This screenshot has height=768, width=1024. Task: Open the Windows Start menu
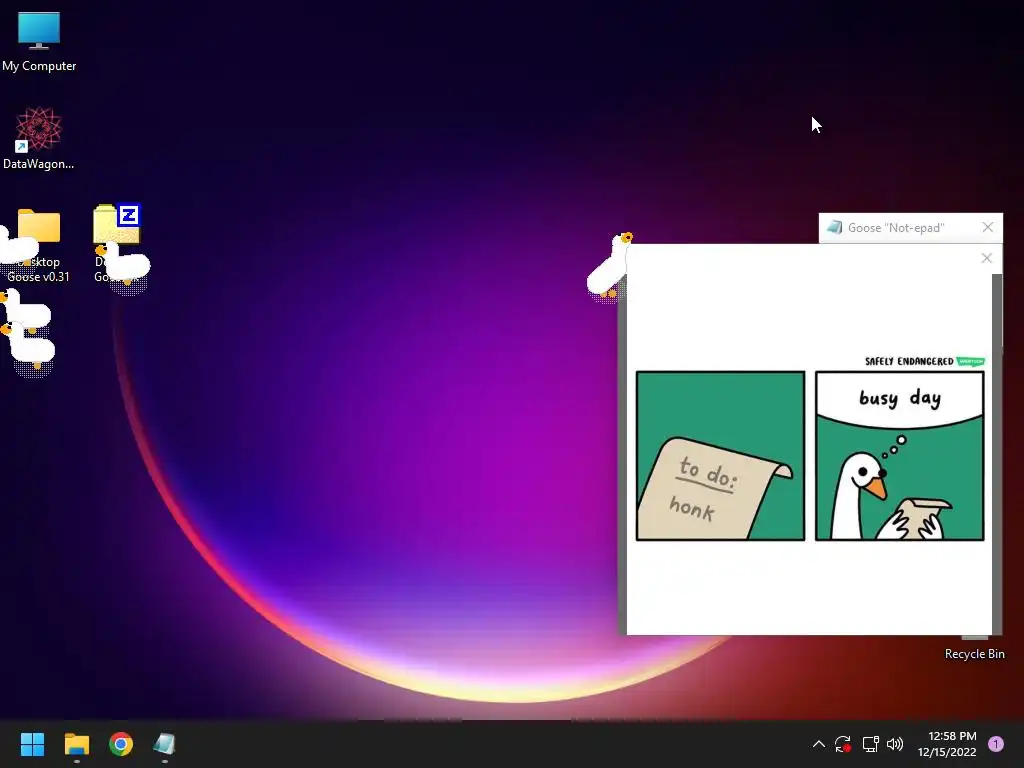click(x=32, y=744)
